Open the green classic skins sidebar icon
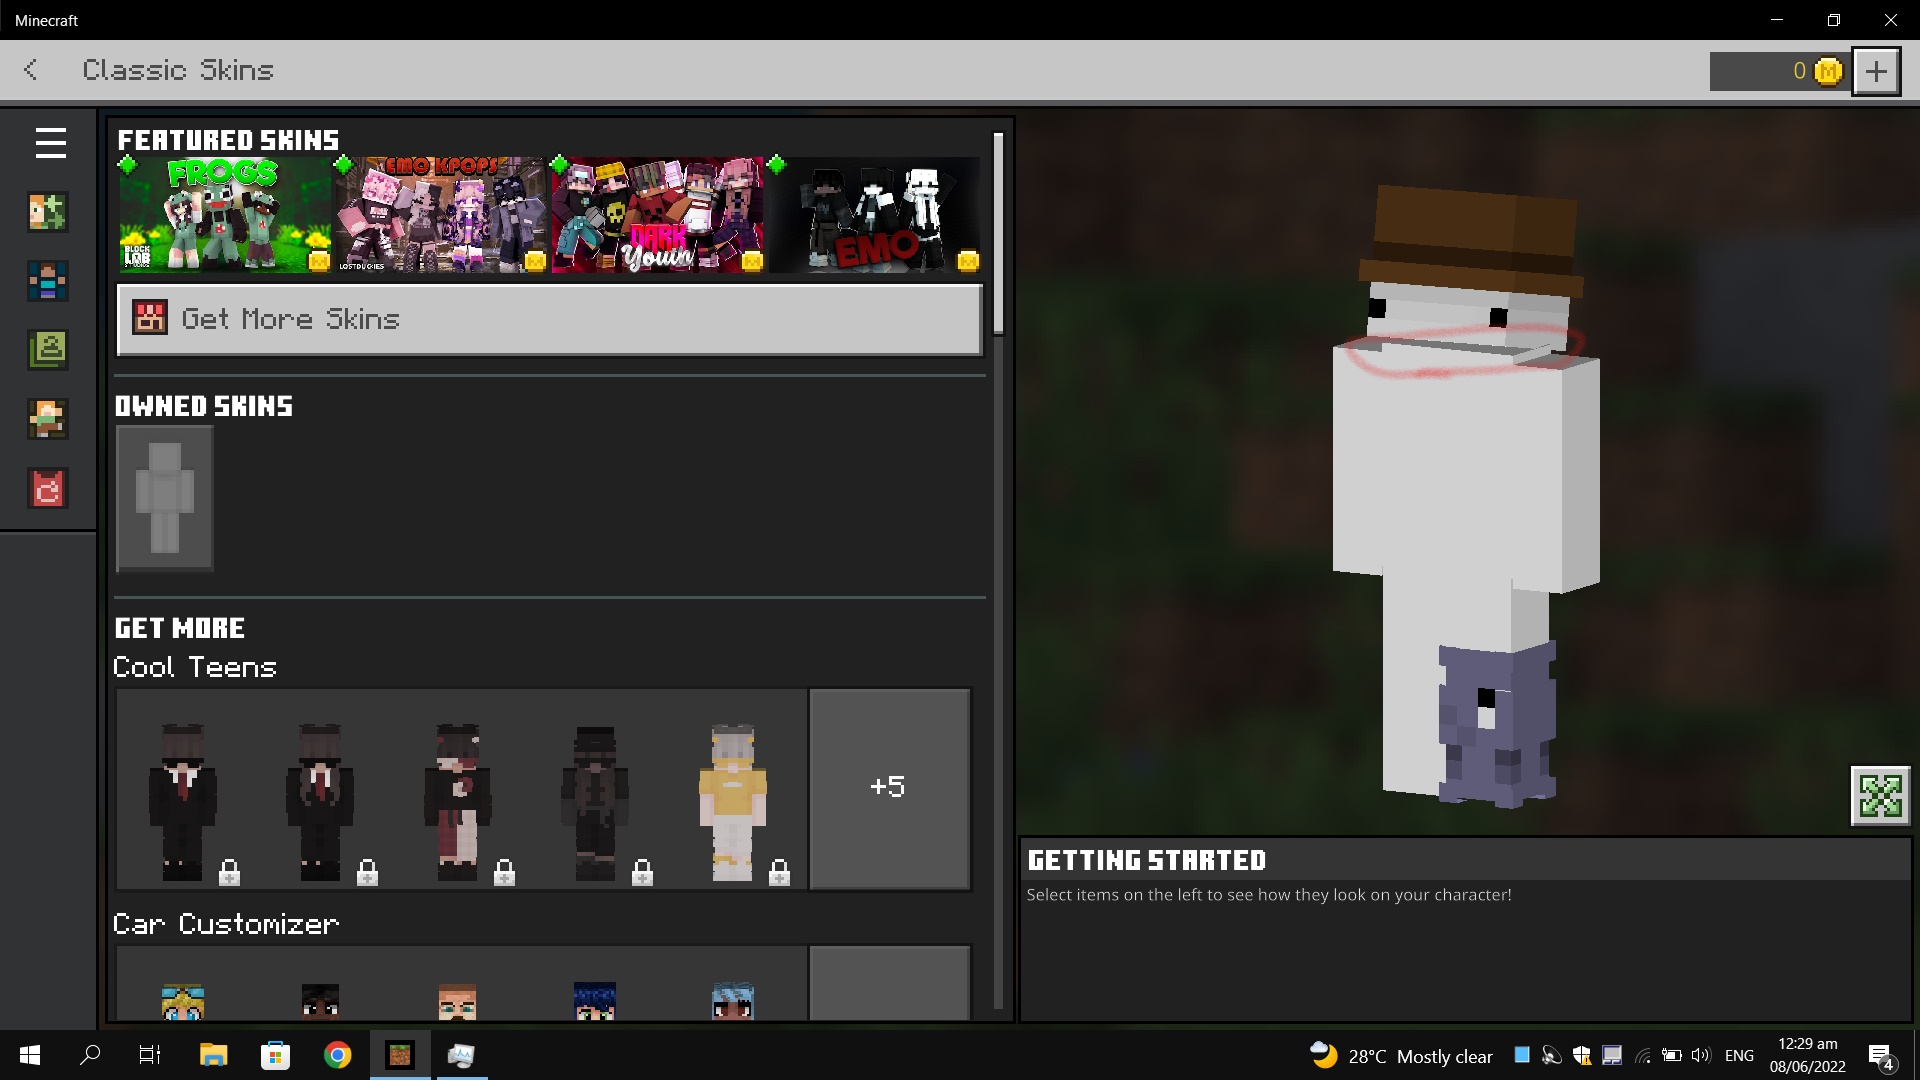1920x1080 pixels. click(x=47, y=350)
